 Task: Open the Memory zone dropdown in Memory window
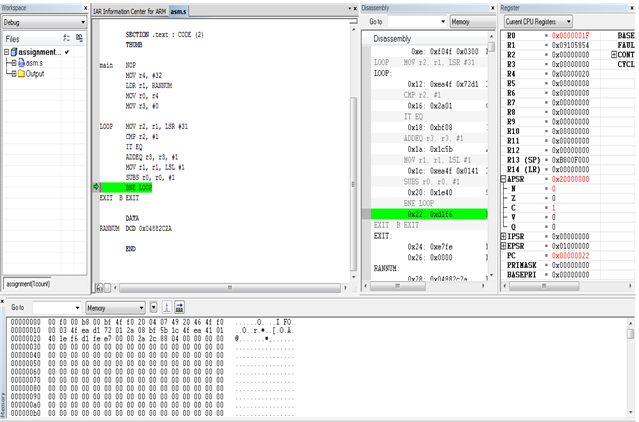[x=115, y=308]
